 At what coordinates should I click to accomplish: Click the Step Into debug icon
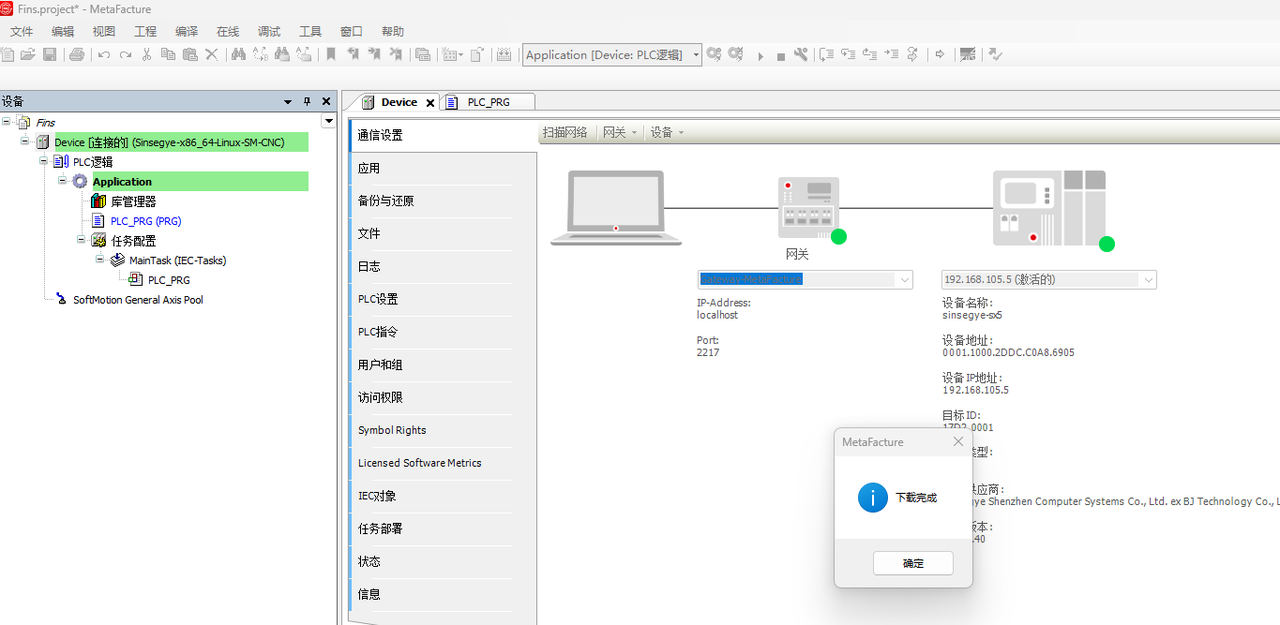pos(848,55)
